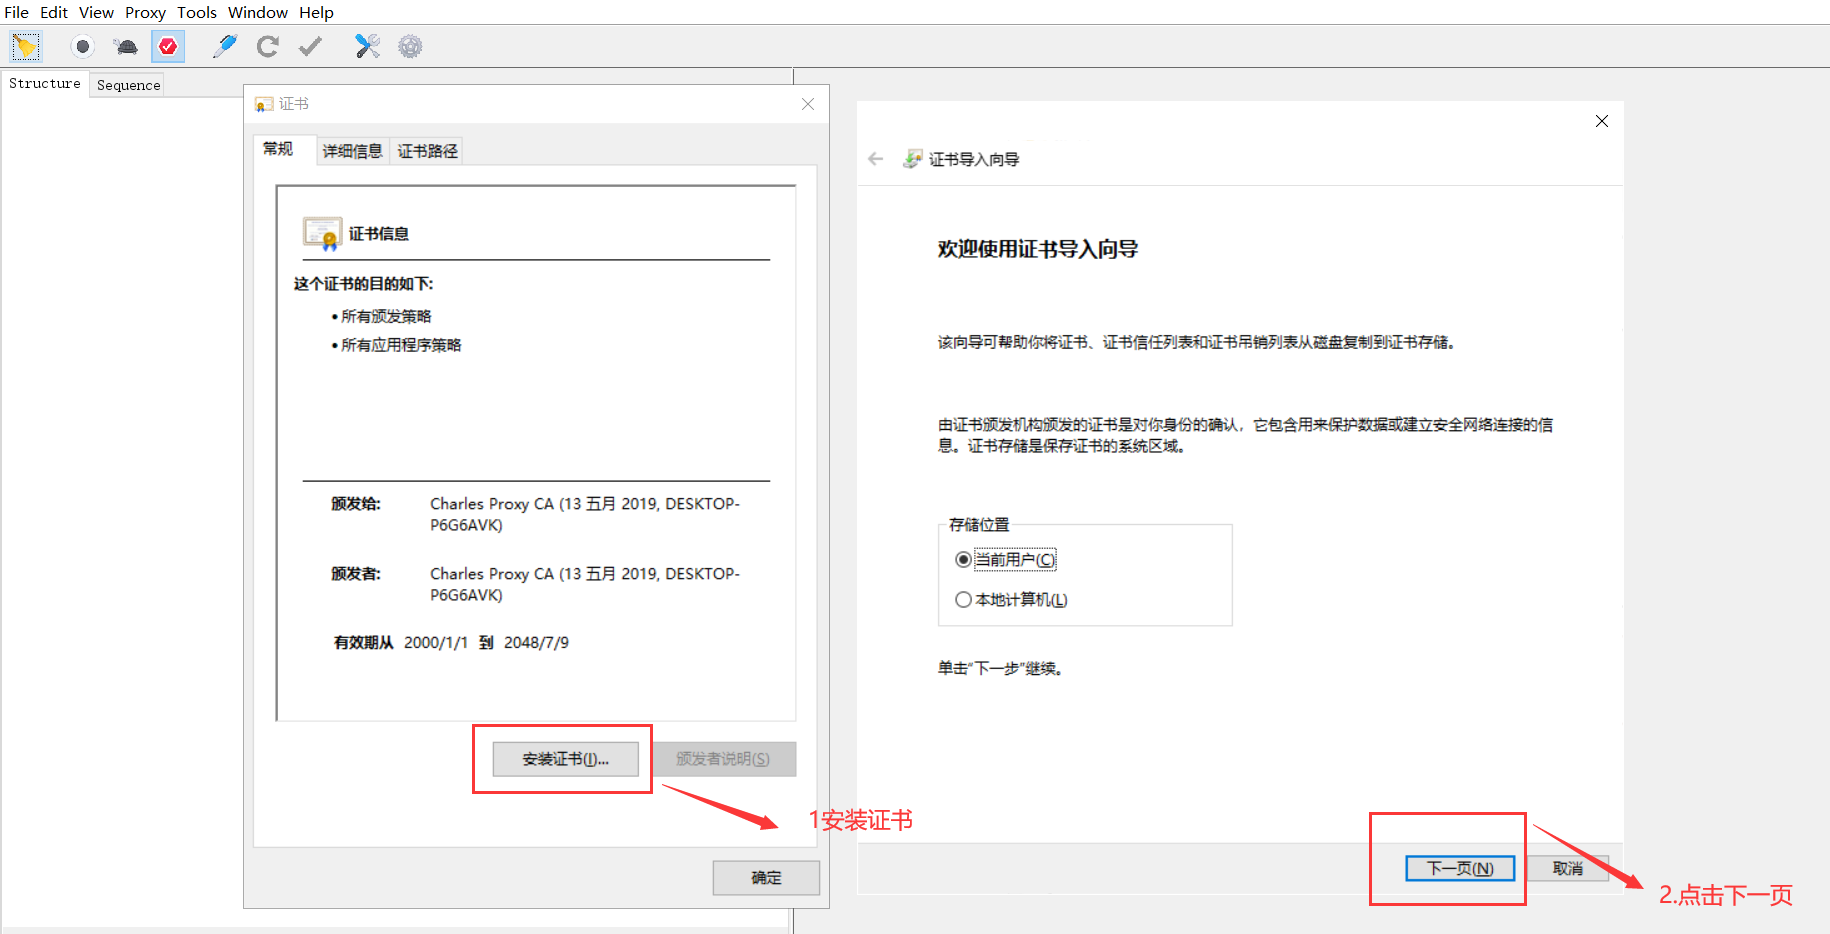
Task: Switch to the 详细信息 tab
Action: (x=352, y=151)
